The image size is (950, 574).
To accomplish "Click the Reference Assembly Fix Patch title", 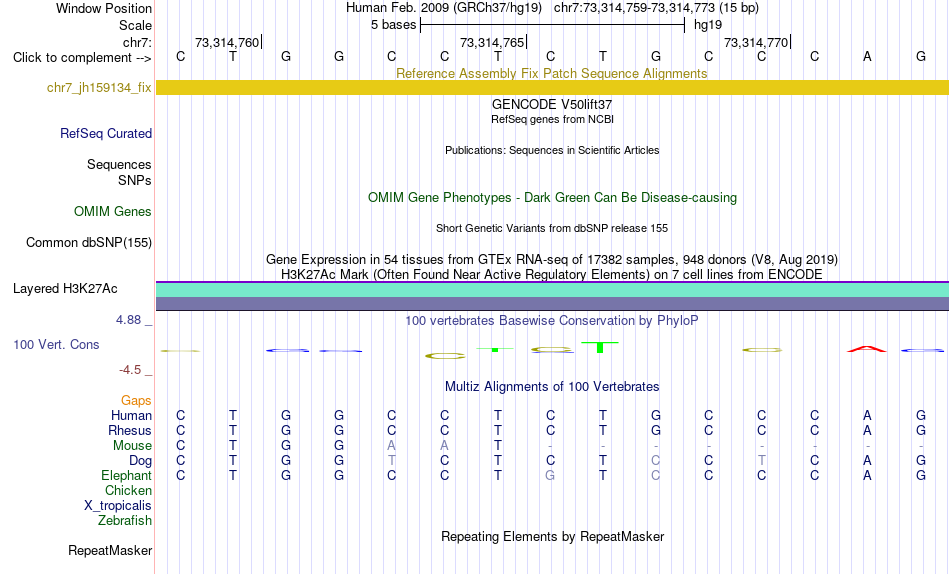I will pyautogui.click(x=552, y=73).
